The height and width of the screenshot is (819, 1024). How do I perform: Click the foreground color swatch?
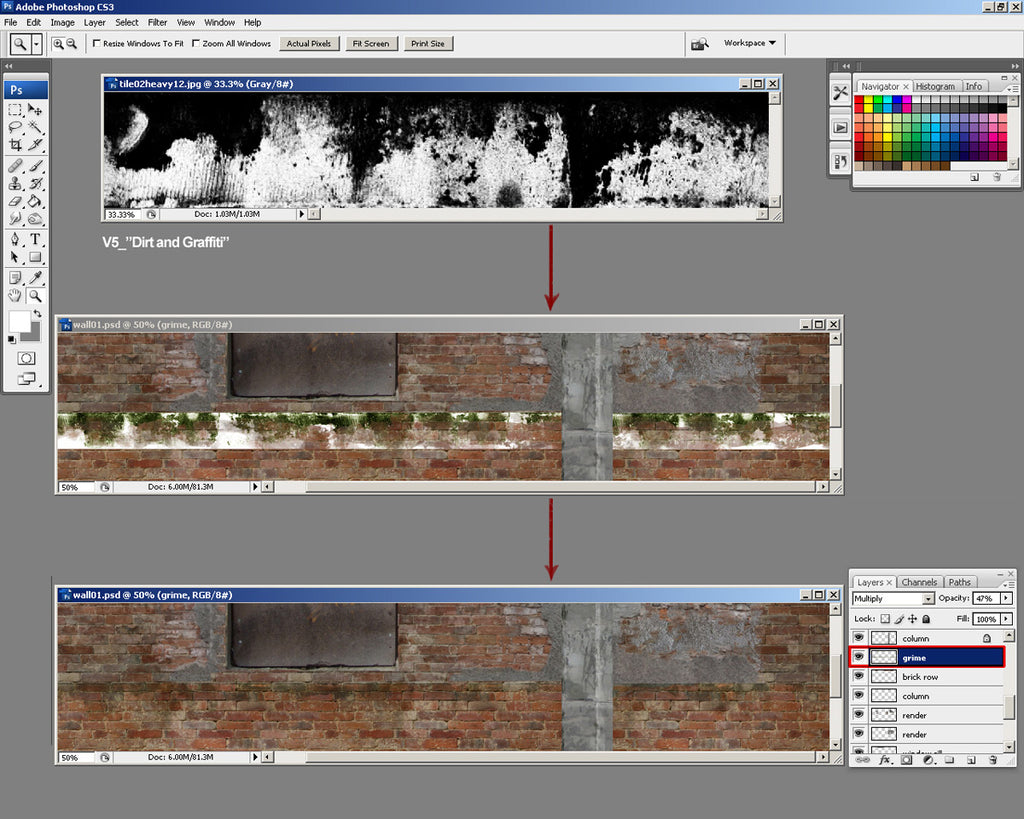pyautogui.click(x=19, y=321)
